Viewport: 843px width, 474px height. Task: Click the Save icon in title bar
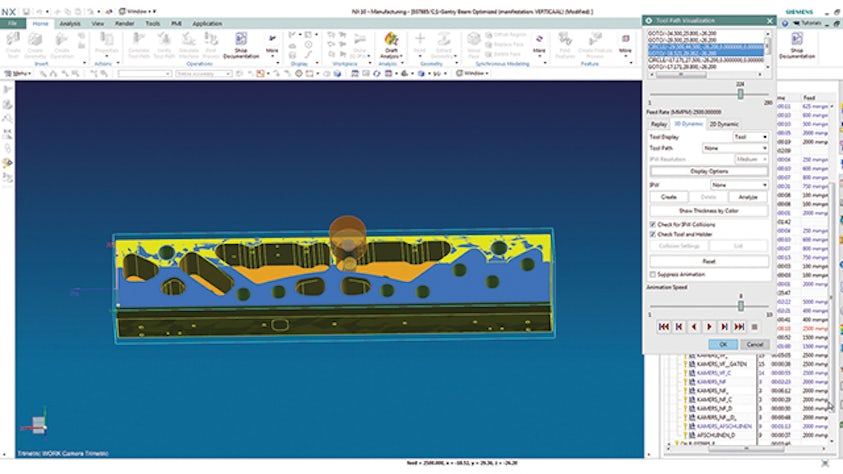tap(25, 11)
